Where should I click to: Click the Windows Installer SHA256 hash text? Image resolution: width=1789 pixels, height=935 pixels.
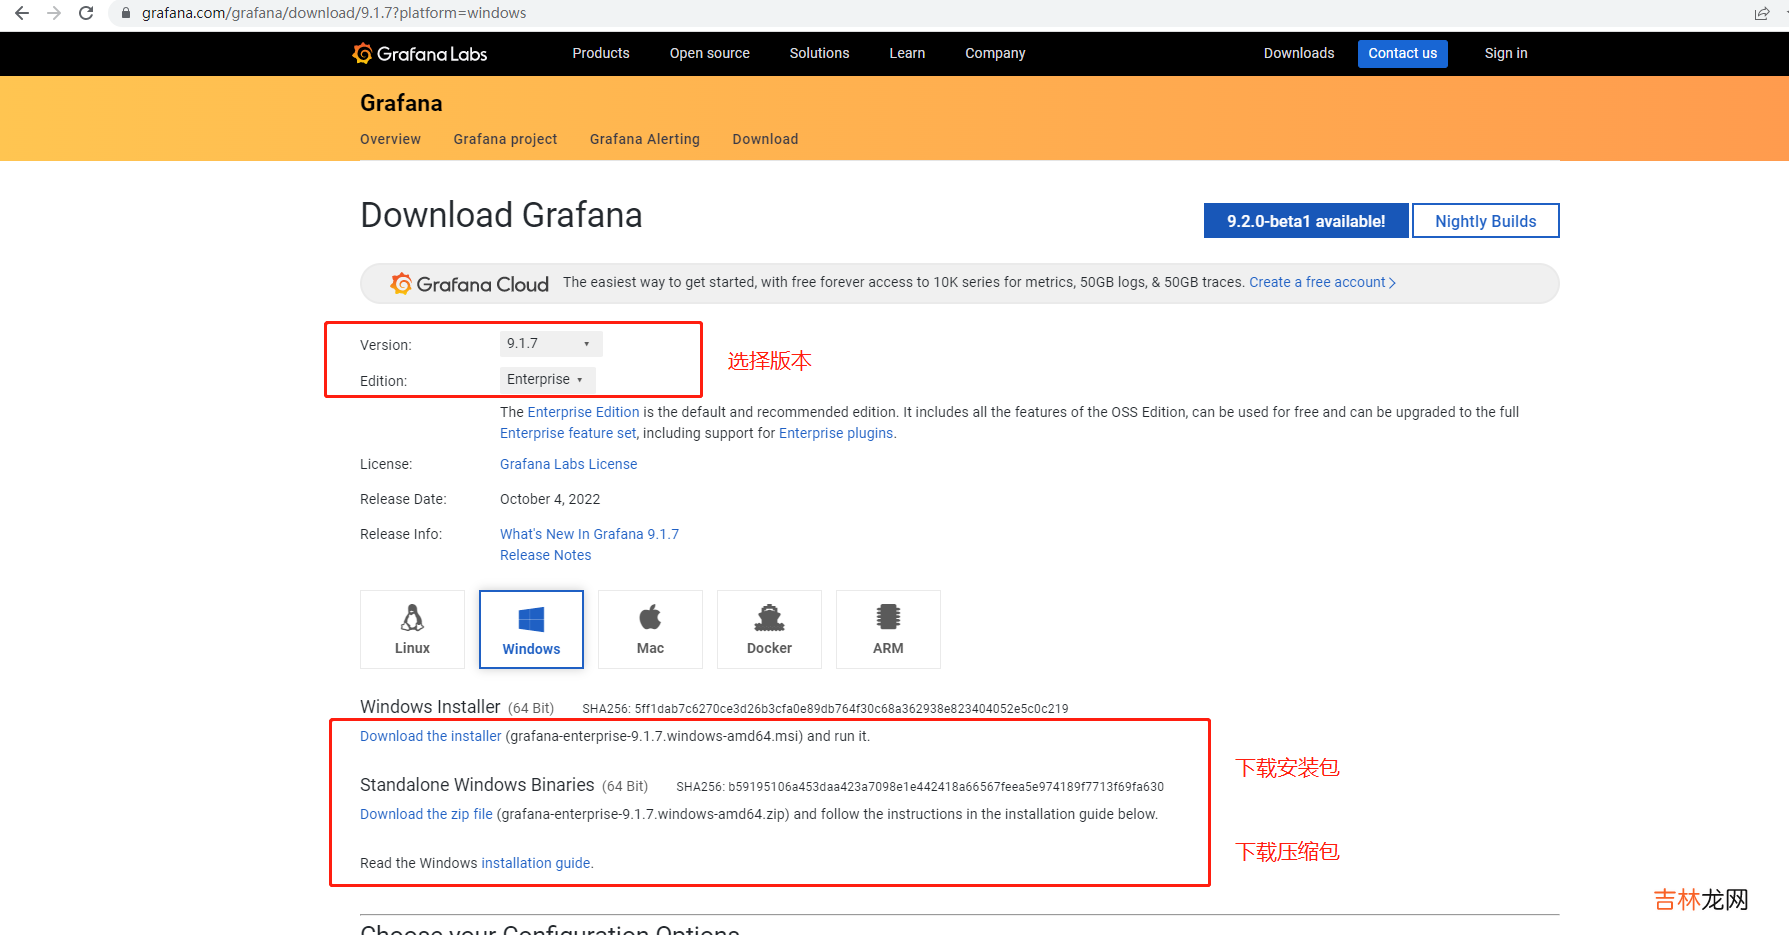tap(825, 709)
